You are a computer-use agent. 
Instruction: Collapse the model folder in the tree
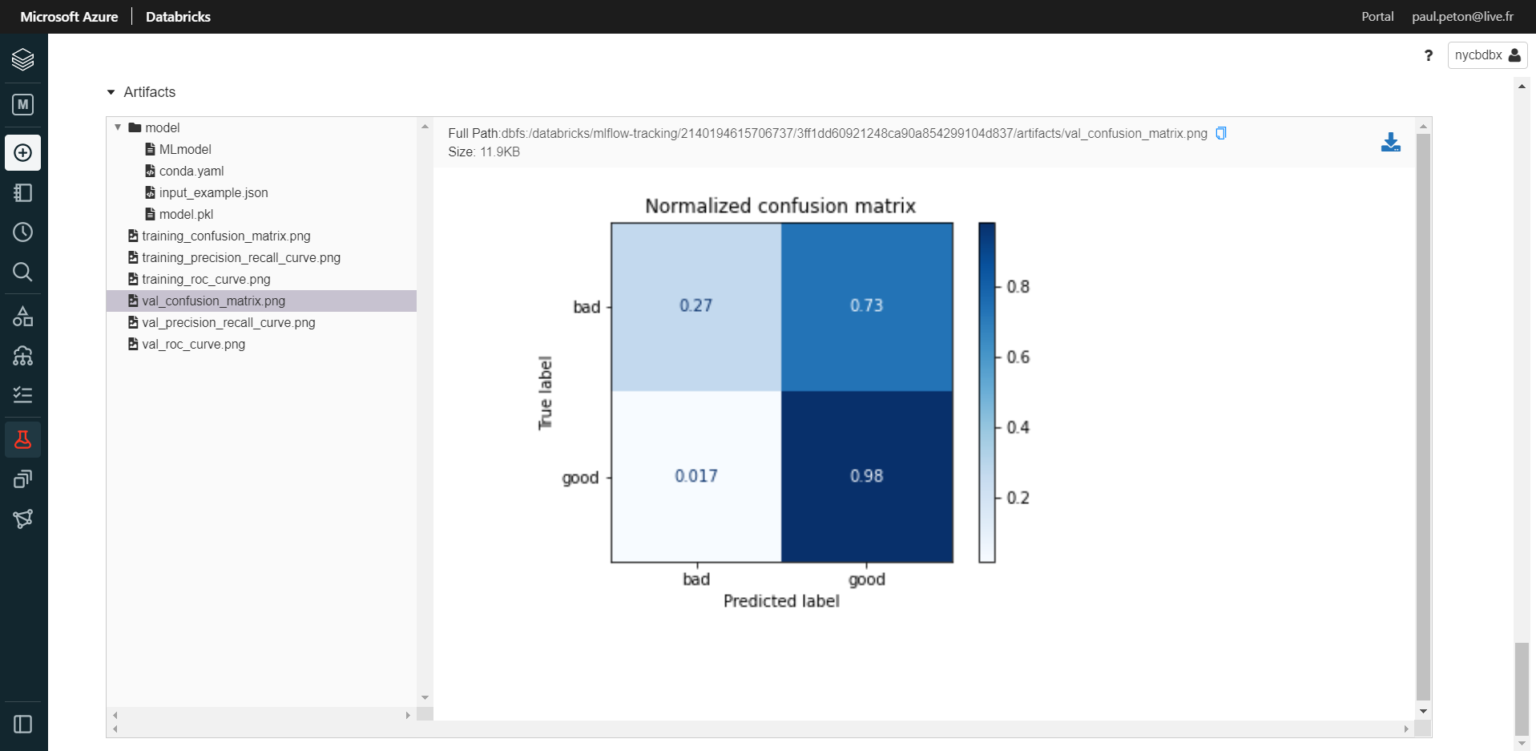pyautogui.click(x=117, y=127)
